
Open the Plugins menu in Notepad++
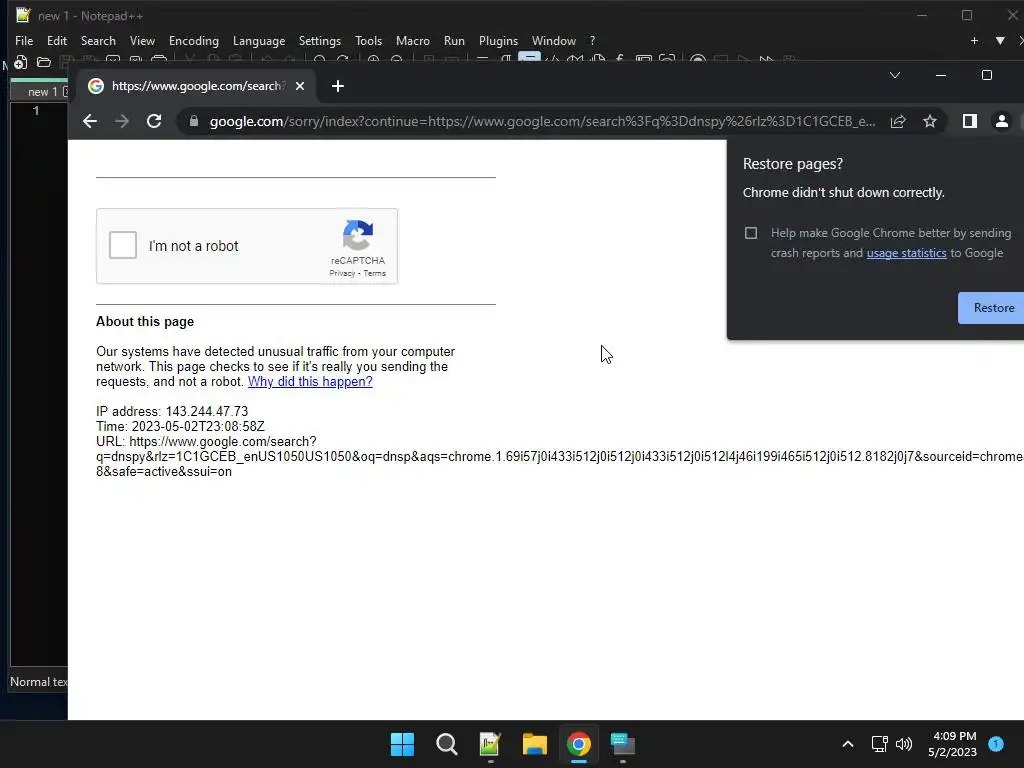point(498,40)
